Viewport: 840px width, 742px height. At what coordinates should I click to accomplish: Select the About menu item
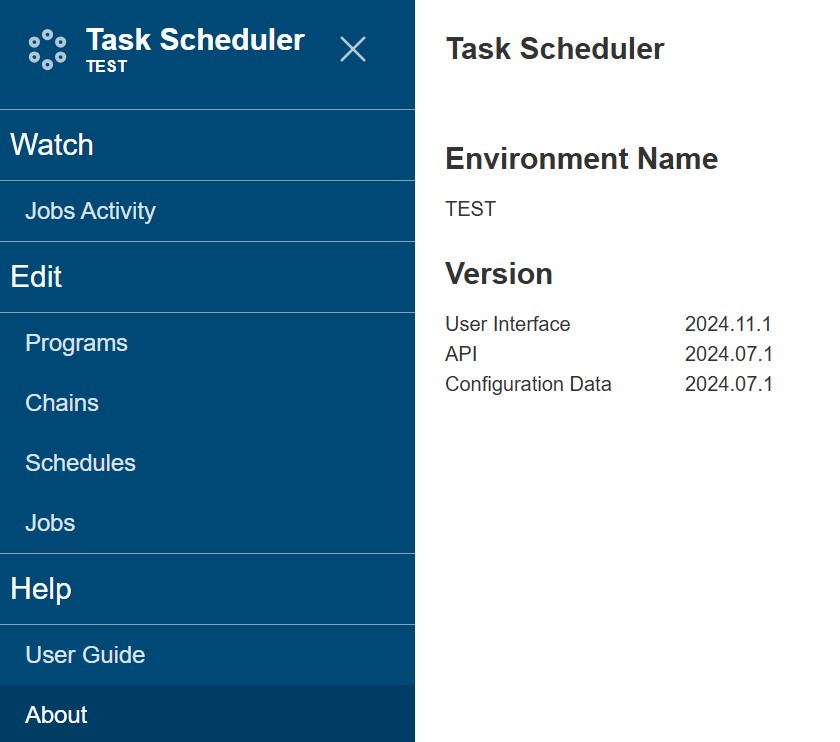56,715
